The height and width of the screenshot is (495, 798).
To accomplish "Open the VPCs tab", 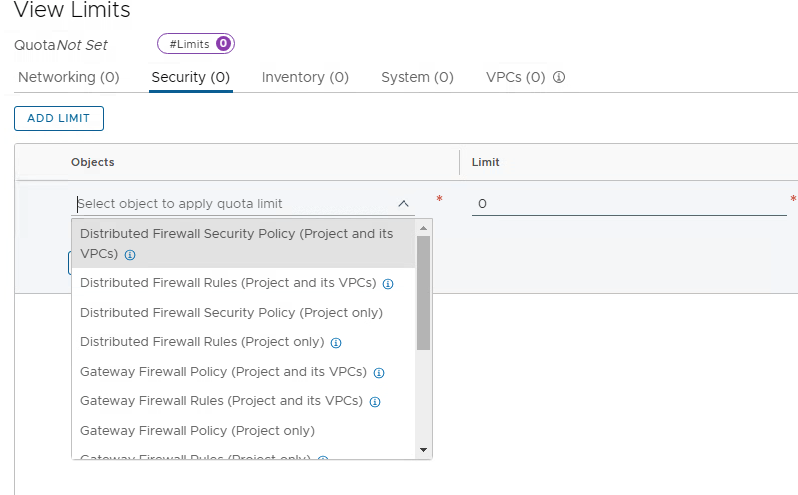I will coord(515,77).
